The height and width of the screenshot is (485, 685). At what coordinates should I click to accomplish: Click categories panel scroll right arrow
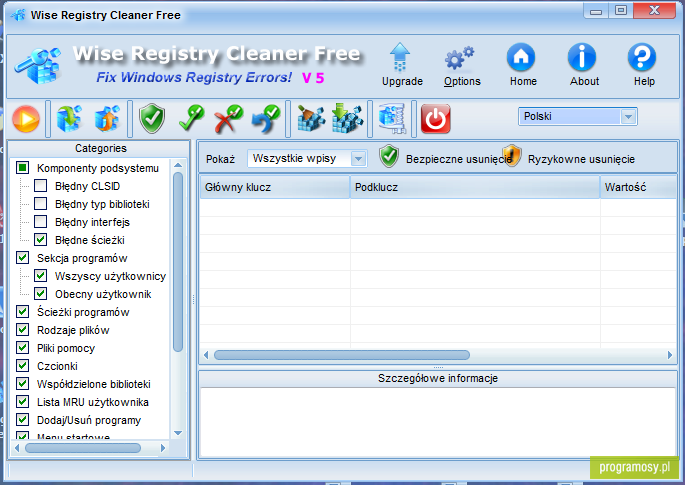(163, 448)
